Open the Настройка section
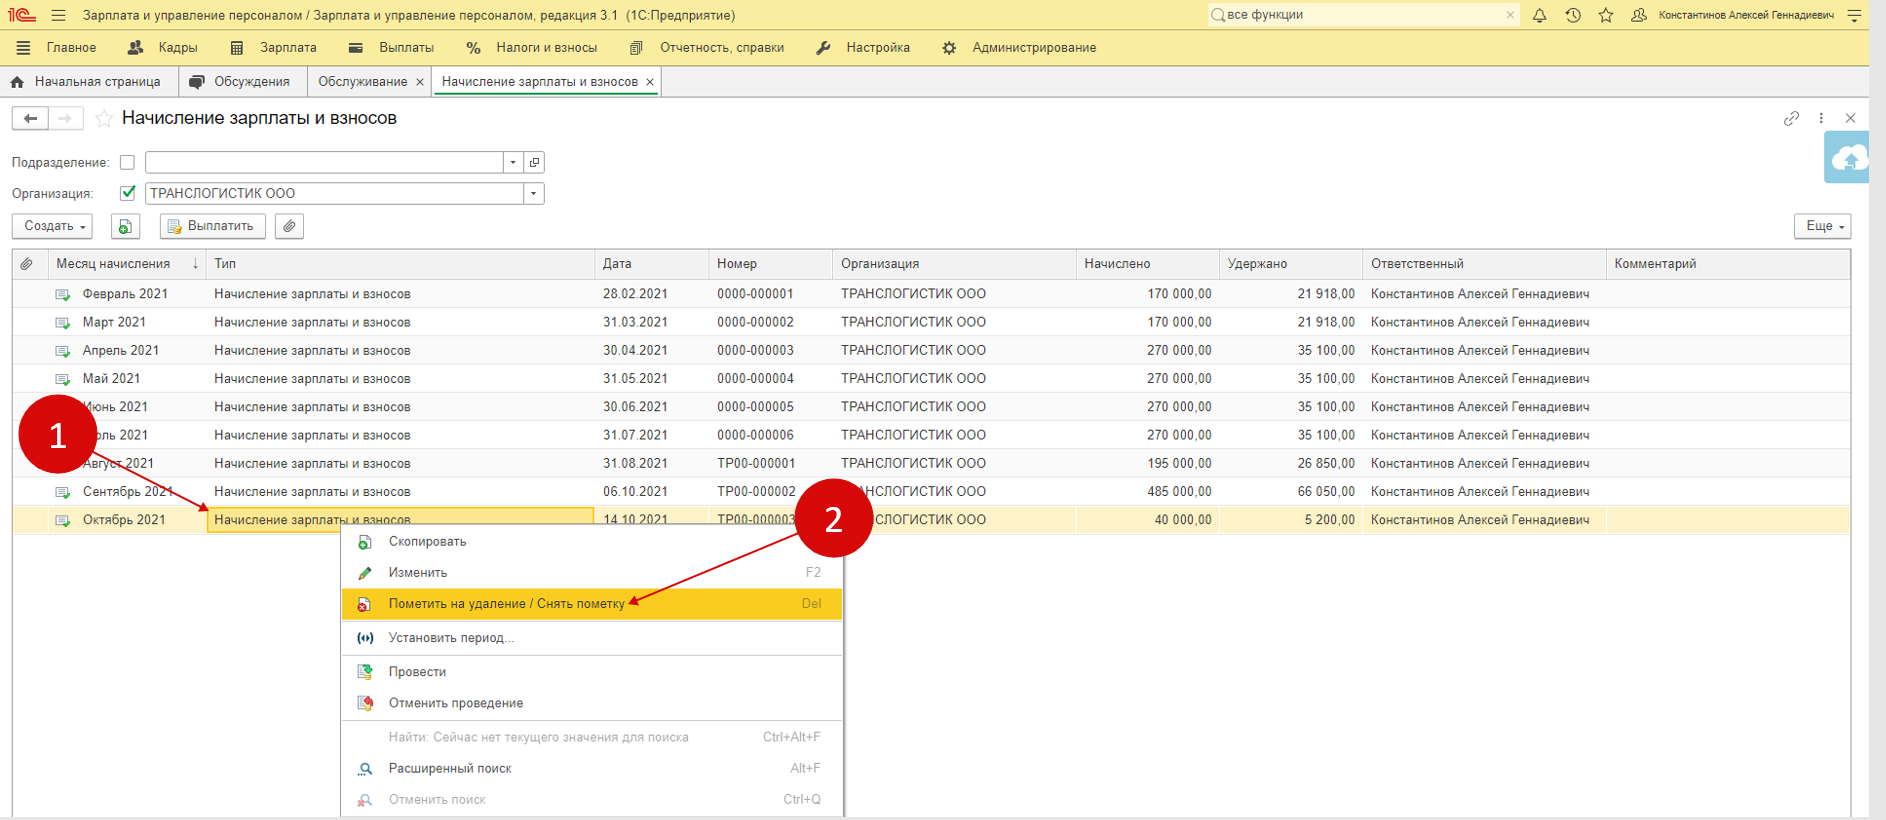 pyautogui.click(x=863, y=48)
